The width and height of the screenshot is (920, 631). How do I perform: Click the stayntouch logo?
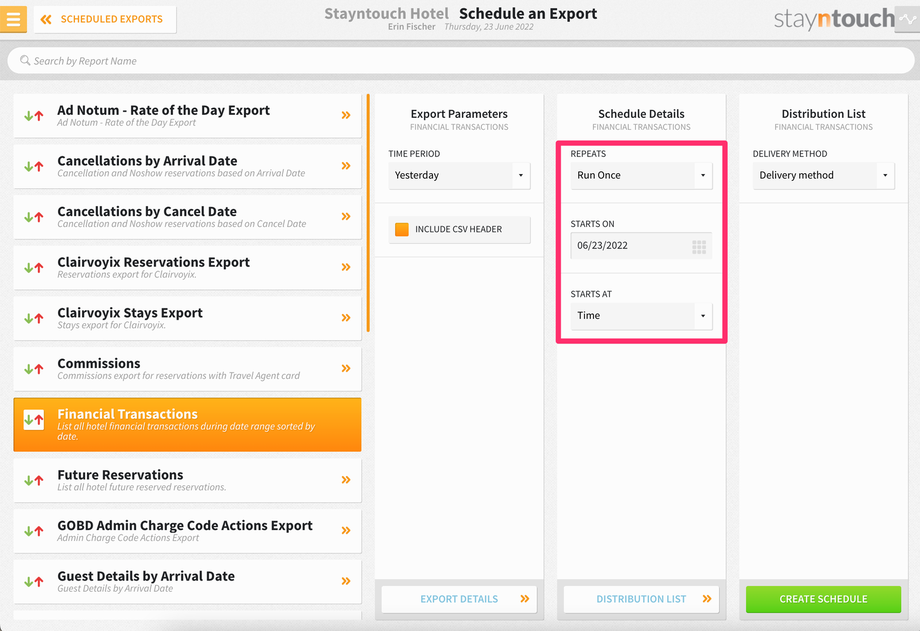pos(834,19)
